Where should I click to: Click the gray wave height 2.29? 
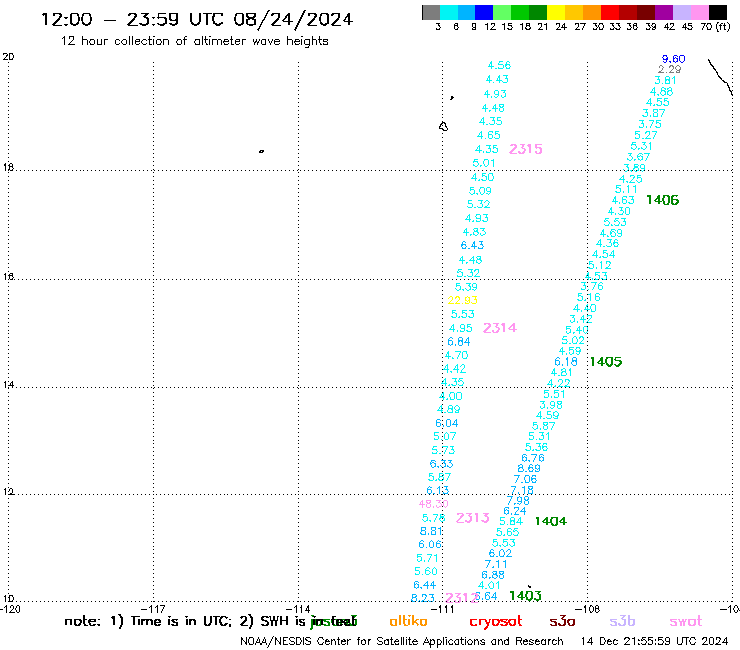coord(669,69)
